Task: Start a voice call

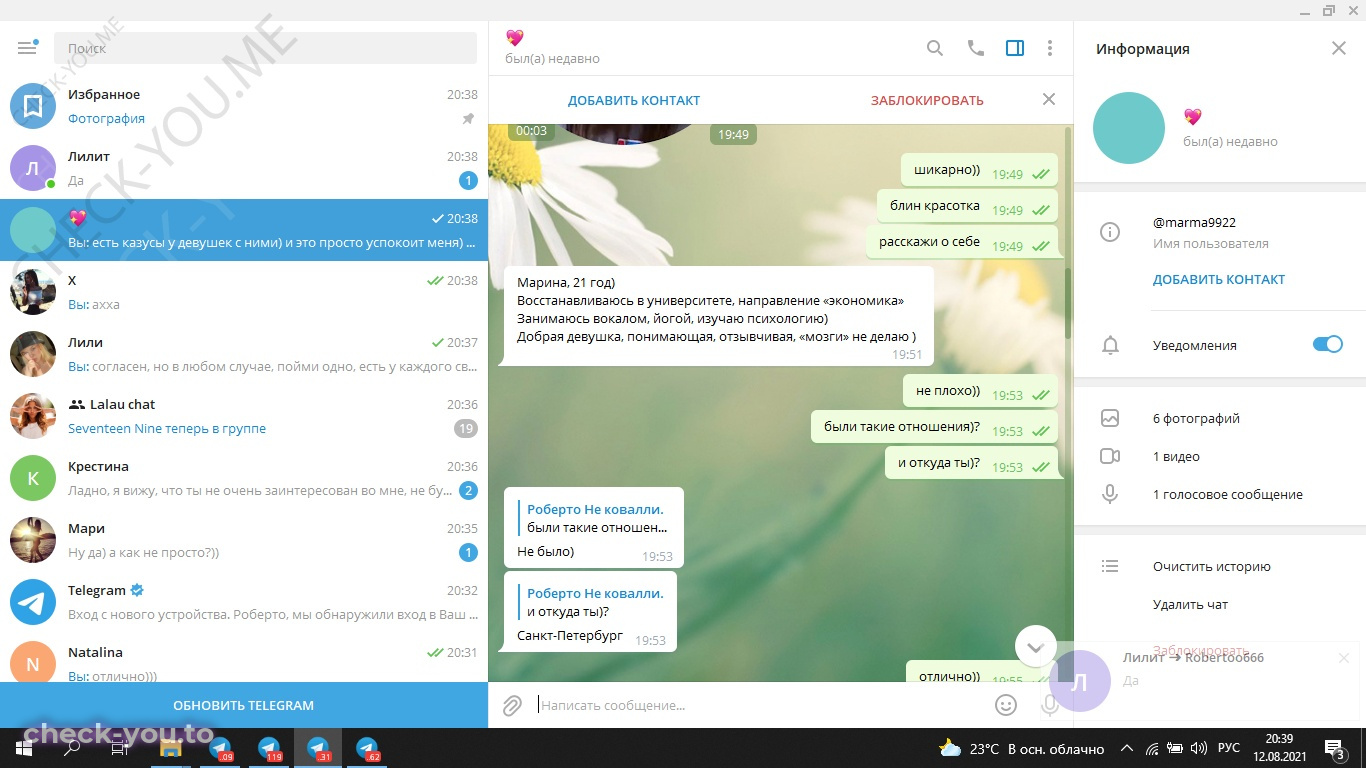Action: (x=976, y=48)
